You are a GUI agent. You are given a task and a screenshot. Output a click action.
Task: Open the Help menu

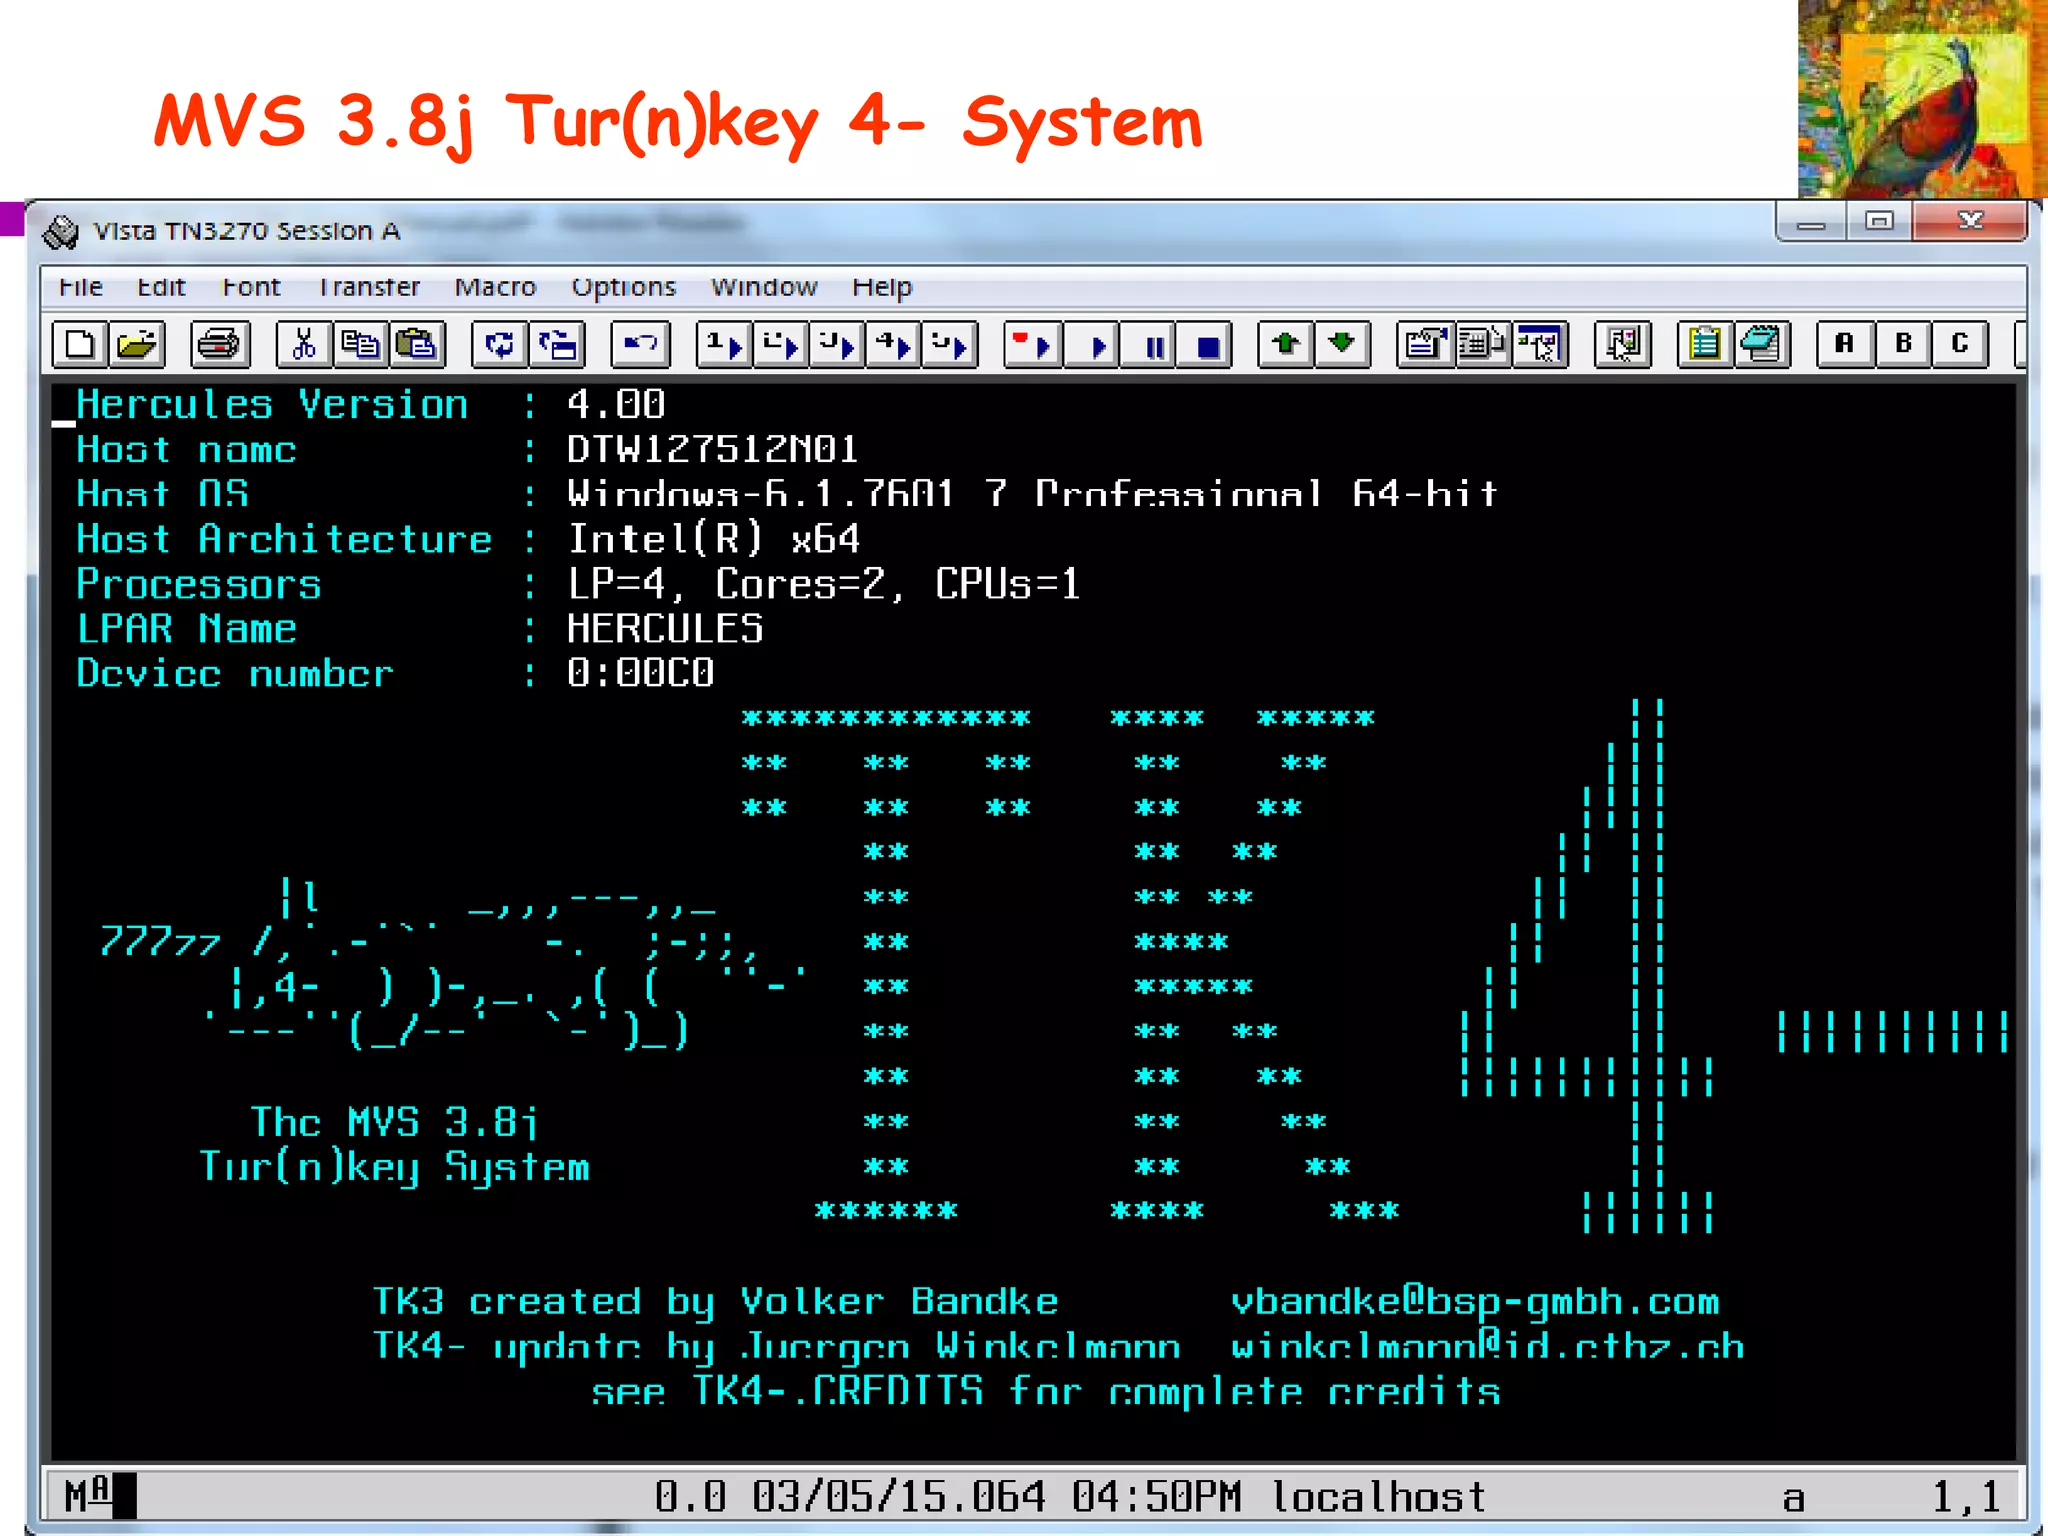click(x=882, y=288)
